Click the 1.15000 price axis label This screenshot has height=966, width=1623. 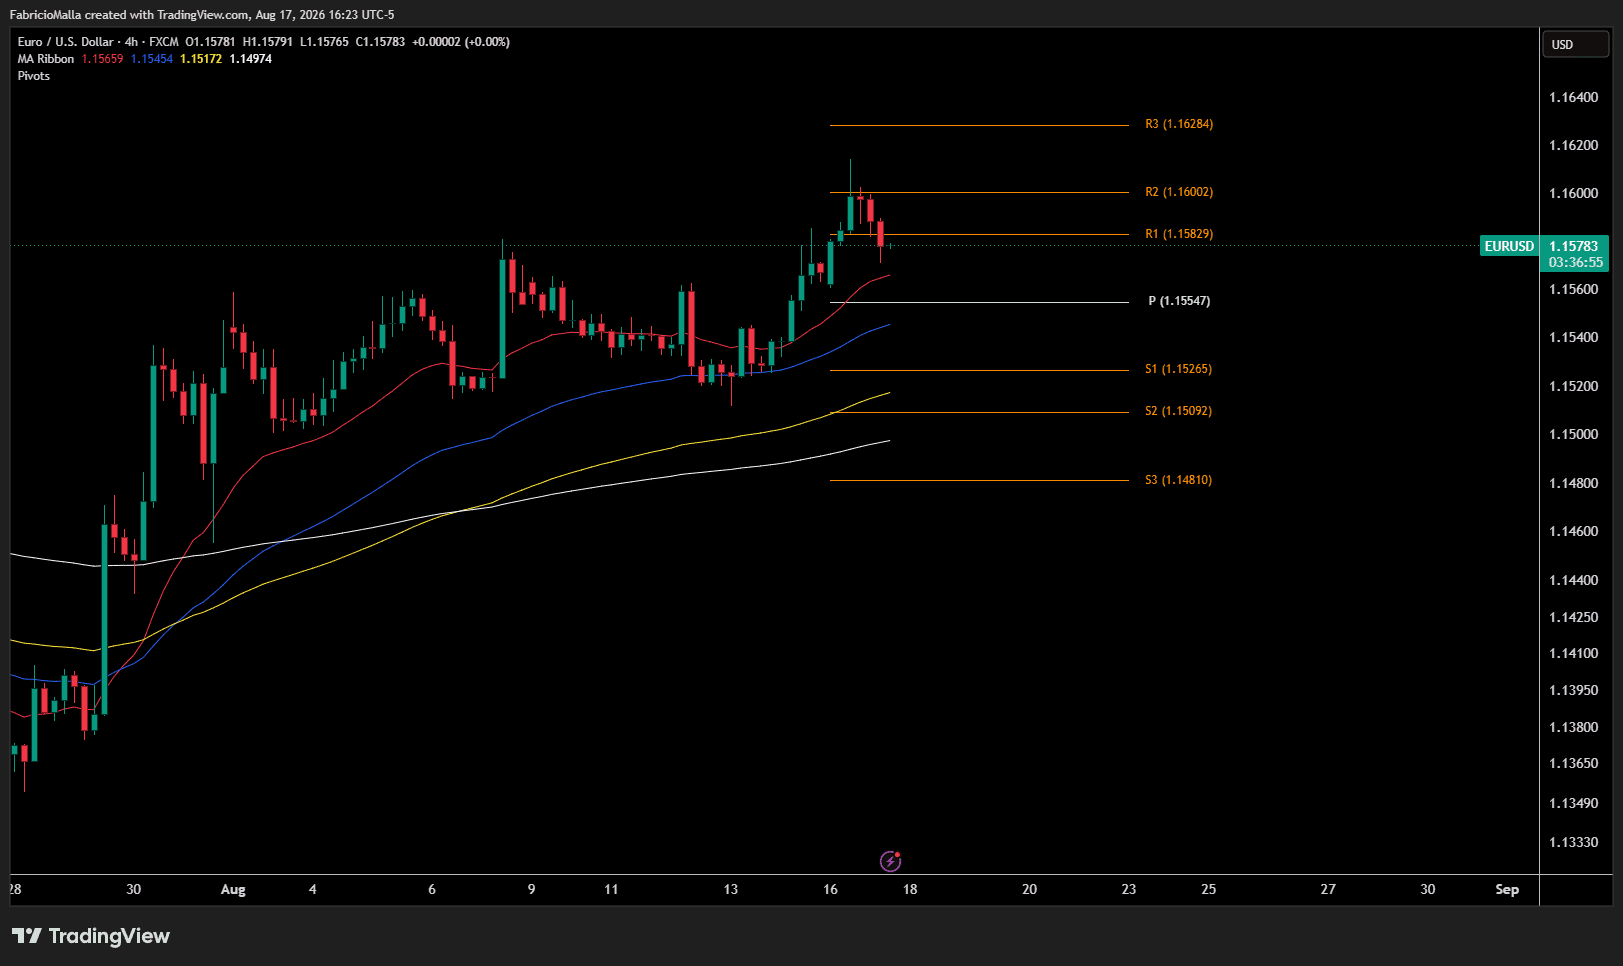[1574, 434]
